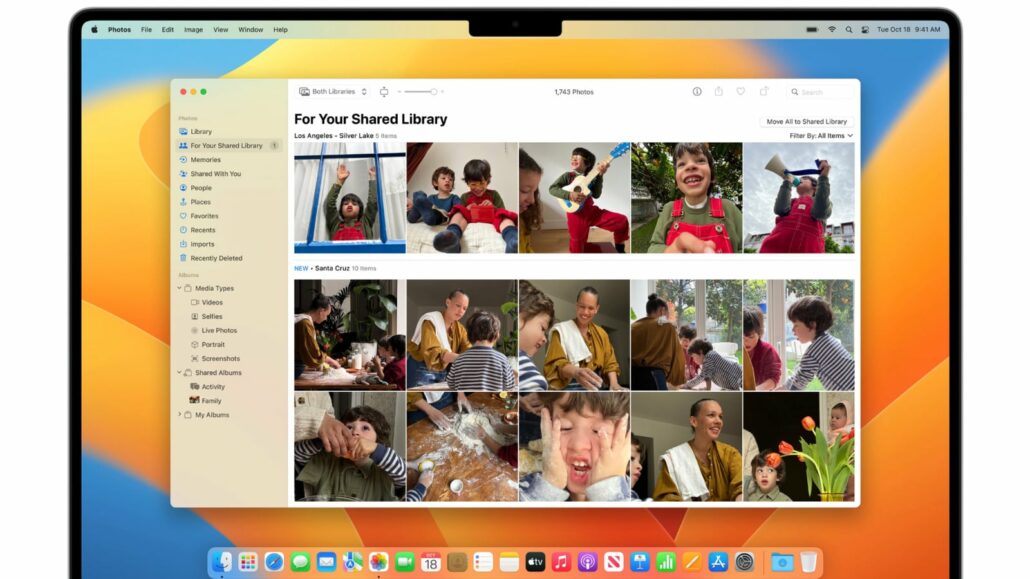Viewport: 1030px width, 579px height.
Task: Open Memories in the sidebar
Action: pos(205,160)
